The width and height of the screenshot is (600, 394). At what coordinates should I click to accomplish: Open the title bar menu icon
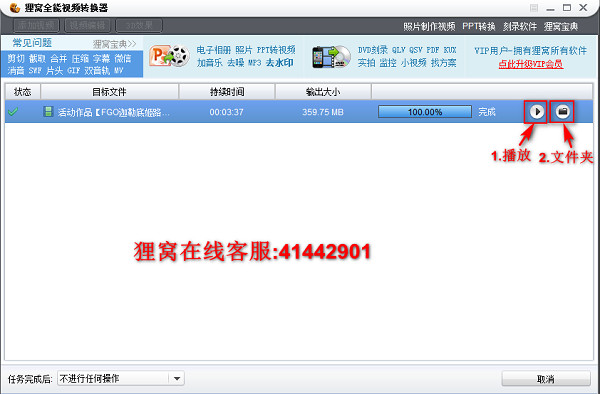pyautogui.click(x=534, y=8)
